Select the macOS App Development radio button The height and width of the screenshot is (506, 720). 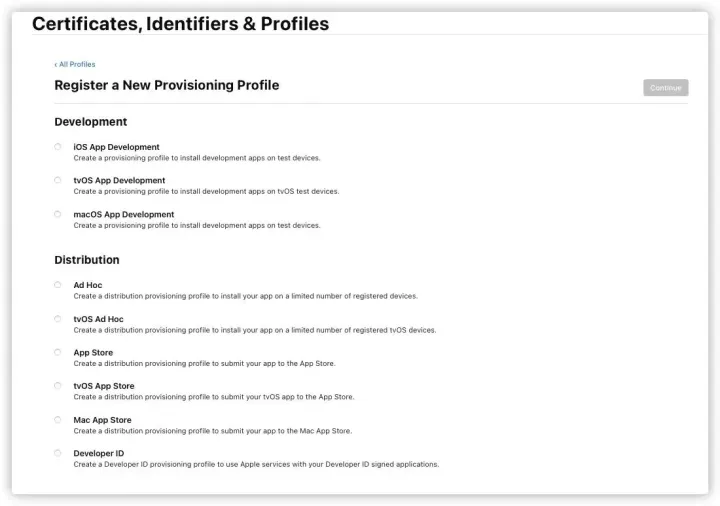point(58,214)
